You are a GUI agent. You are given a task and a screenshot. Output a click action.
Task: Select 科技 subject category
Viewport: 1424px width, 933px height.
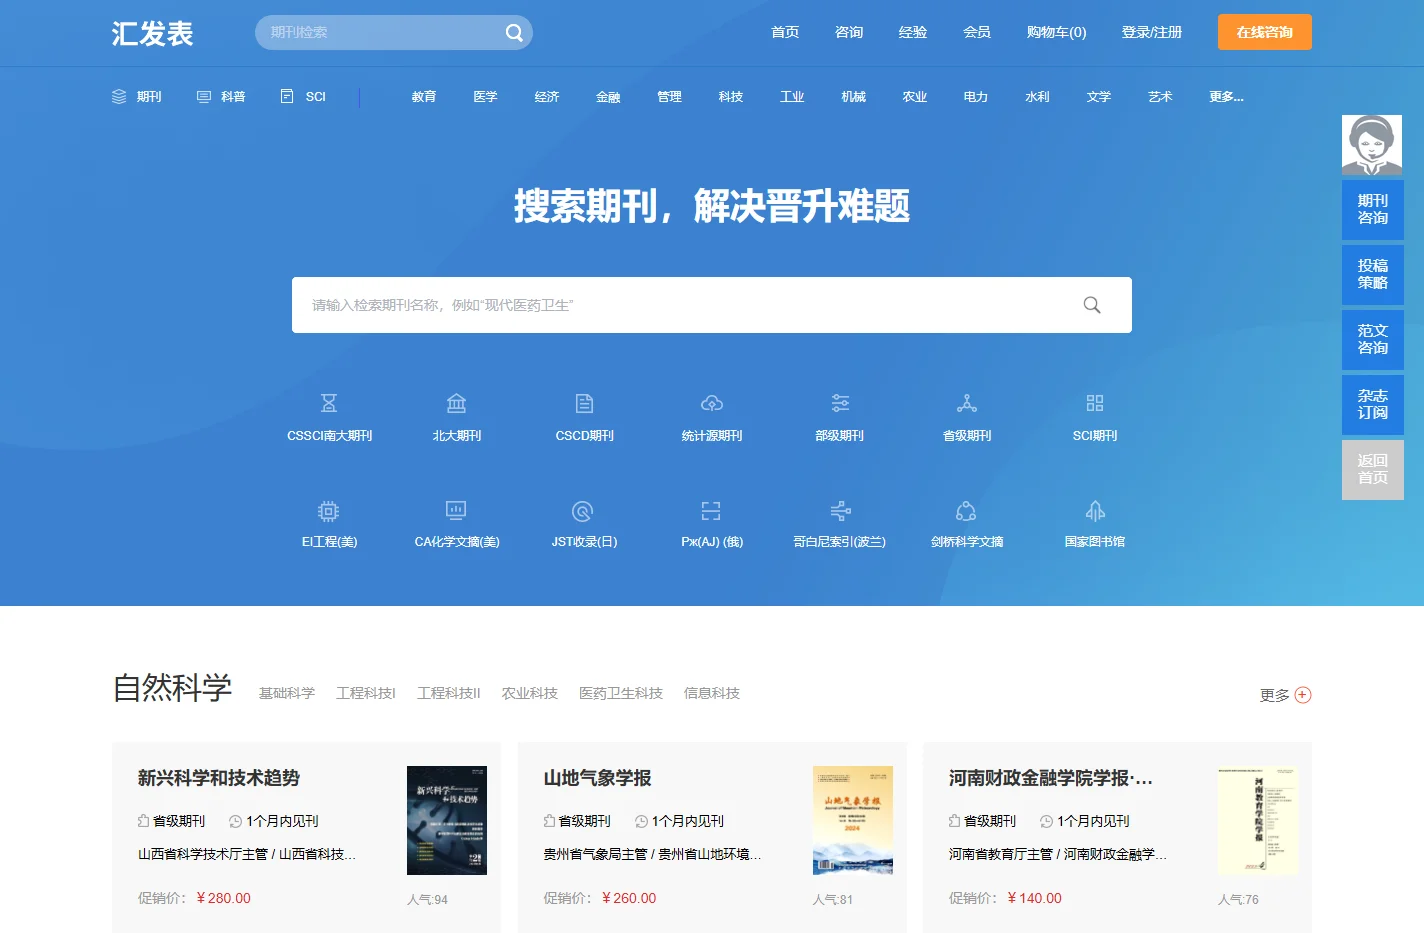click(731, 96)
